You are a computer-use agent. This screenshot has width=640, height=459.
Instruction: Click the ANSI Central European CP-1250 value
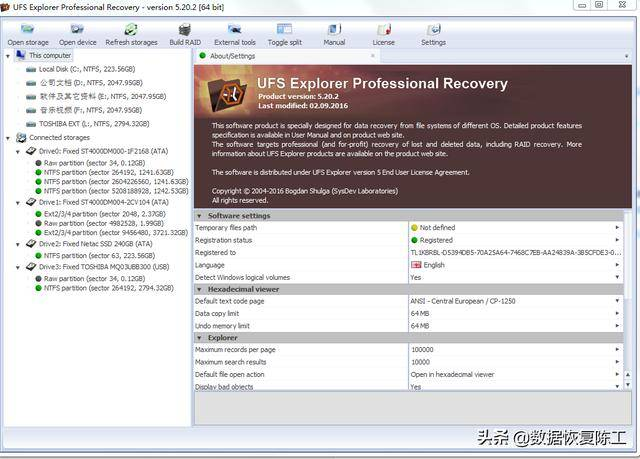(x=462, y=301)
